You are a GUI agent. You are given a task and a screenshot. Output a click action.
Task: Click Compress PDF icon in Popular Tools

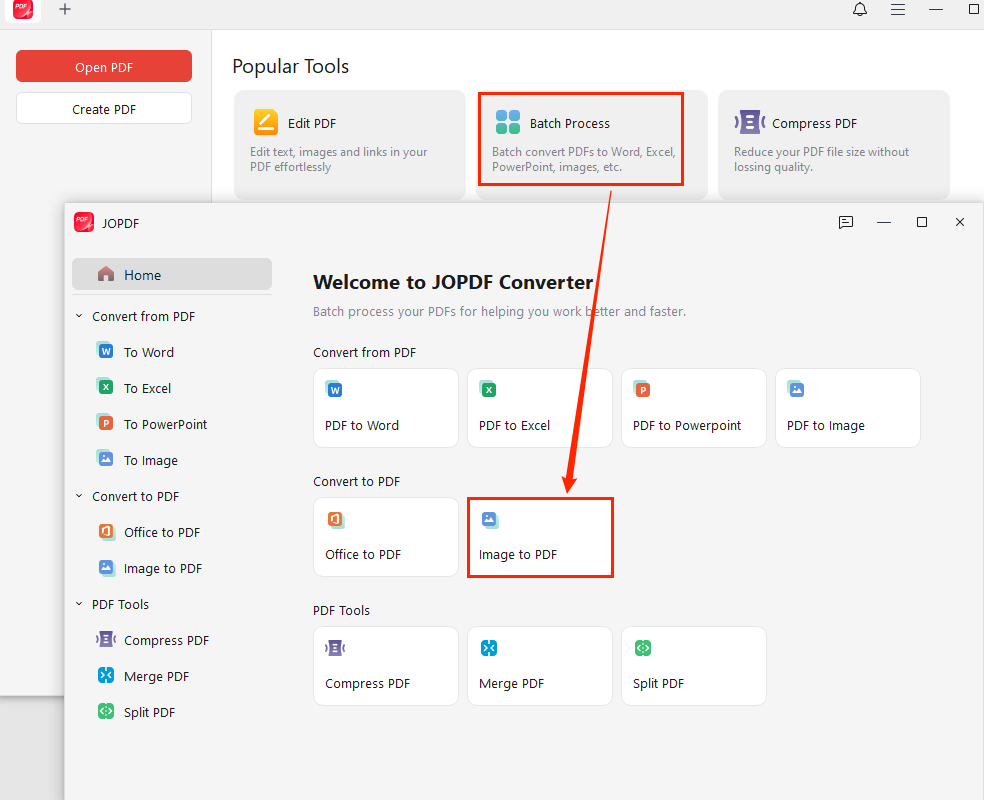pyautogui.click(x=750, y=122)
